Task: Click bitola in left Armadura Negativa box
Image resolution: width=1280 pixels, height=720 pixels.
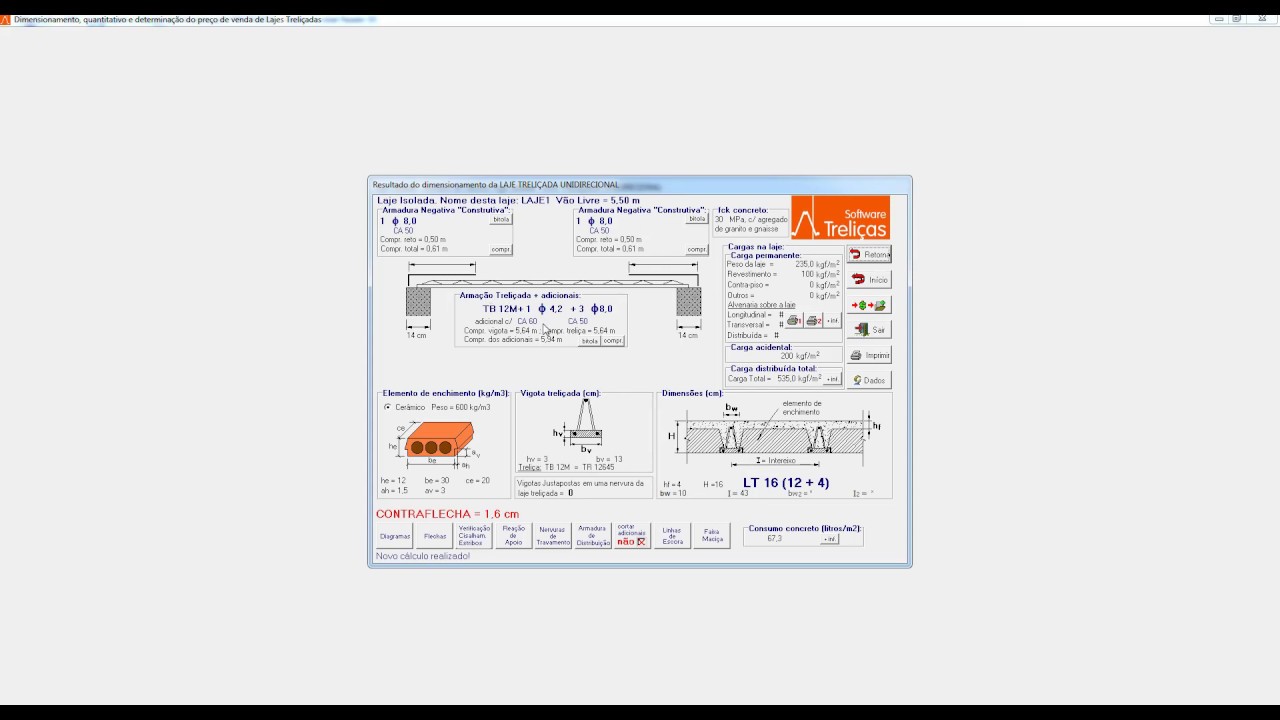Action: click(x=501, y=220)
